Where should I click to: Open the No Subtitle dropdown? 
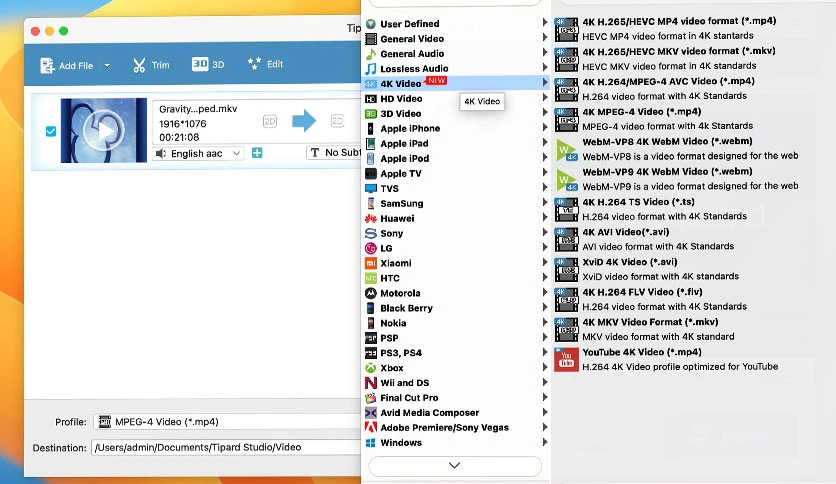pos(334,153)
